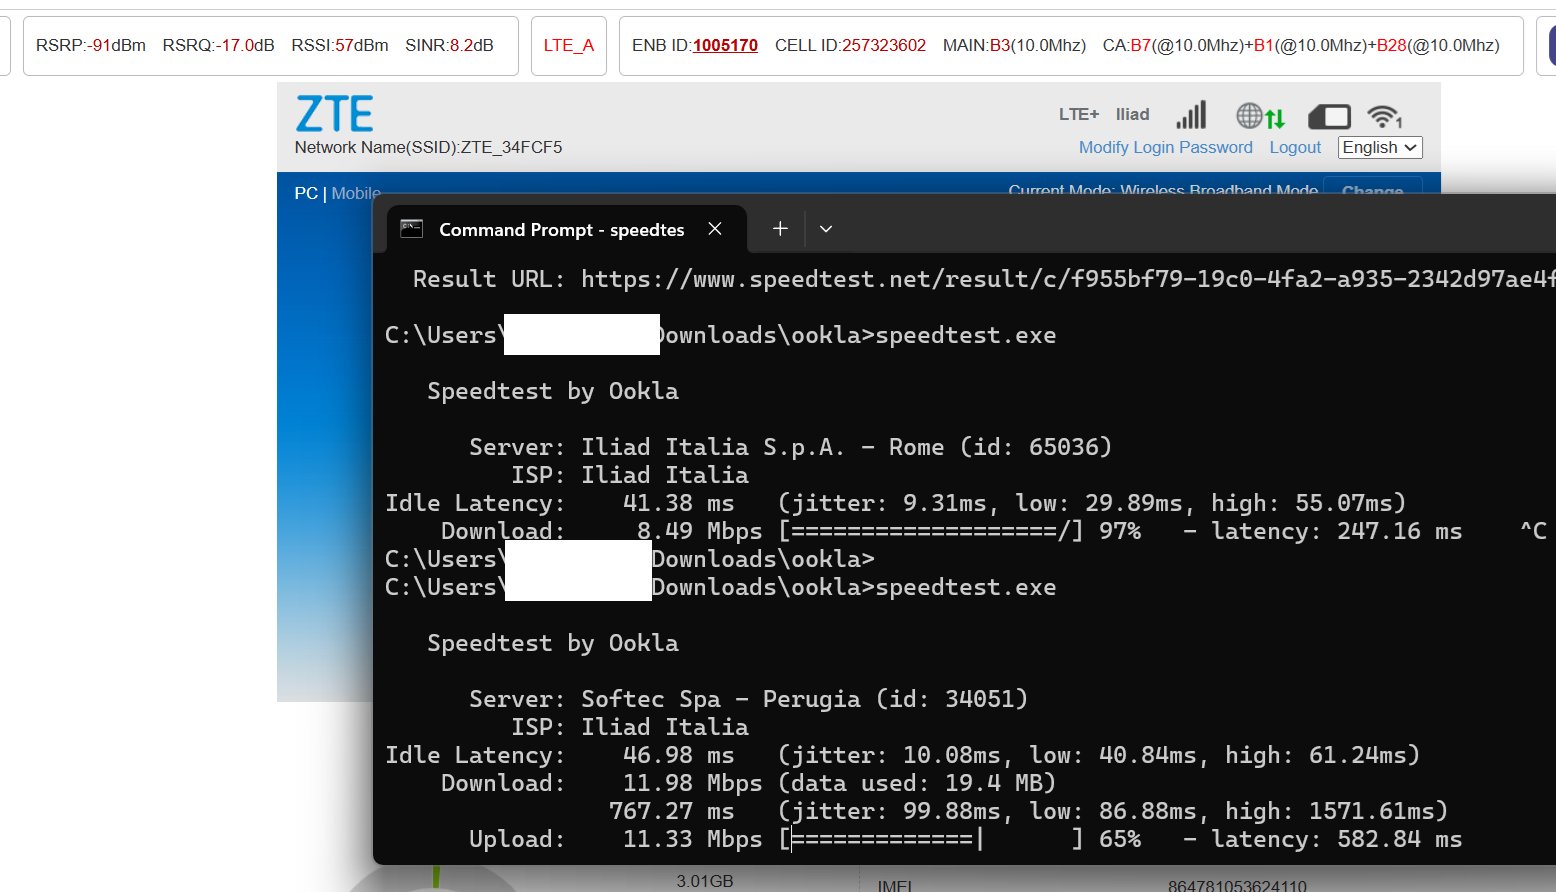Click the LTE_A network type box

(568, 45)
